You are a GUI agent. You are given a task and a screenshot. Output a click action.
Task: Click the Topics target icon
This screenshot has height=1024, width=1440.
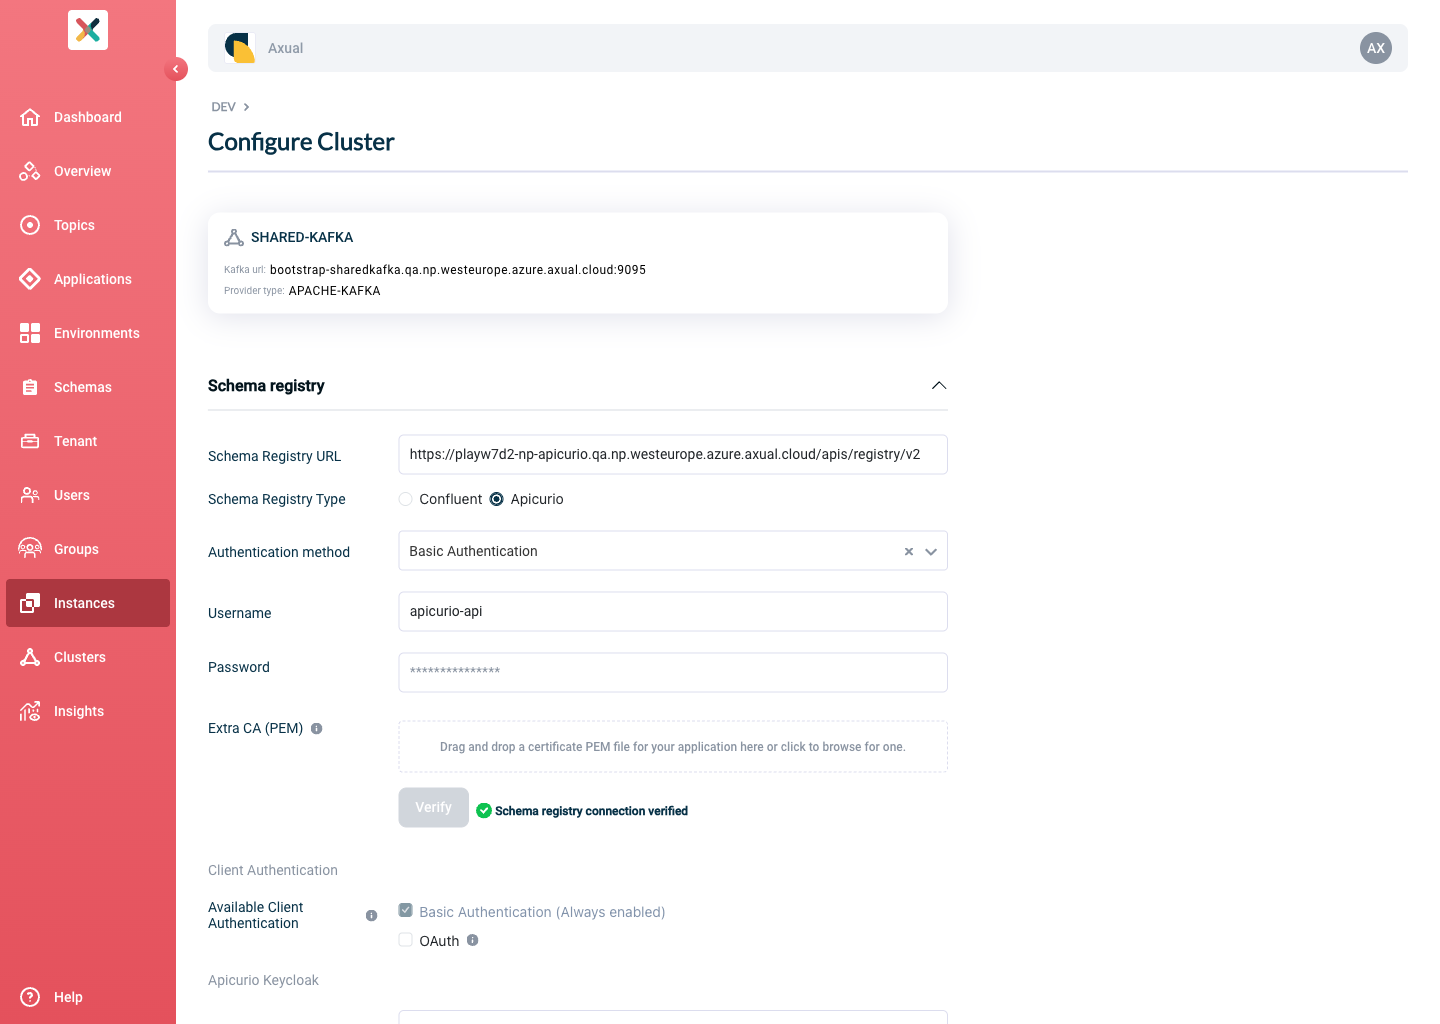(x=30, y=225)
